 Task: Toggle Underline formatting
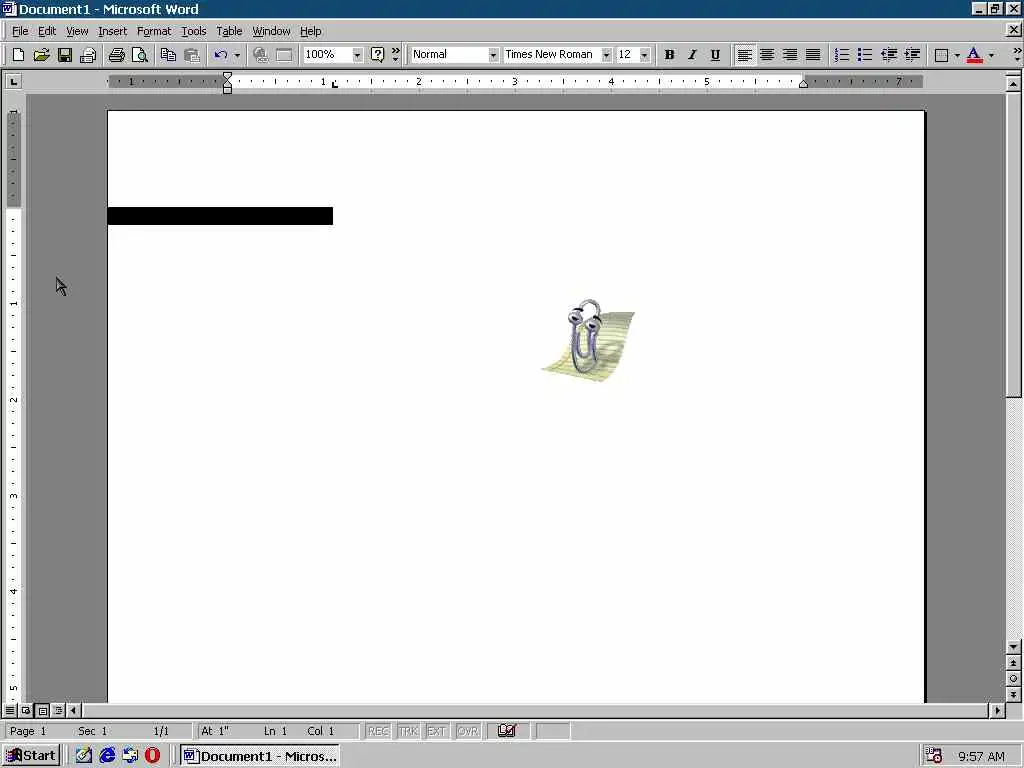click(x=715, y=55)
